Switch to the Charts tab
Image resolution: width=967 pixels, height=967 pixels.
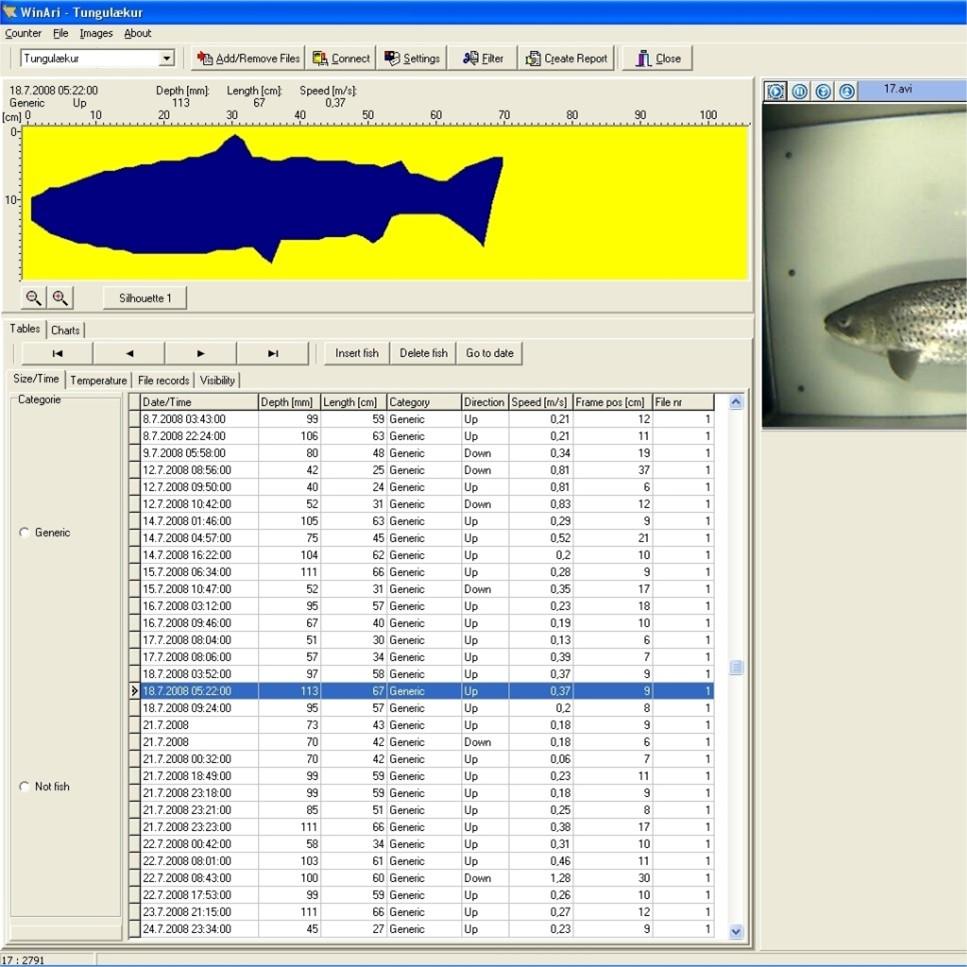[x=65, y=330]
